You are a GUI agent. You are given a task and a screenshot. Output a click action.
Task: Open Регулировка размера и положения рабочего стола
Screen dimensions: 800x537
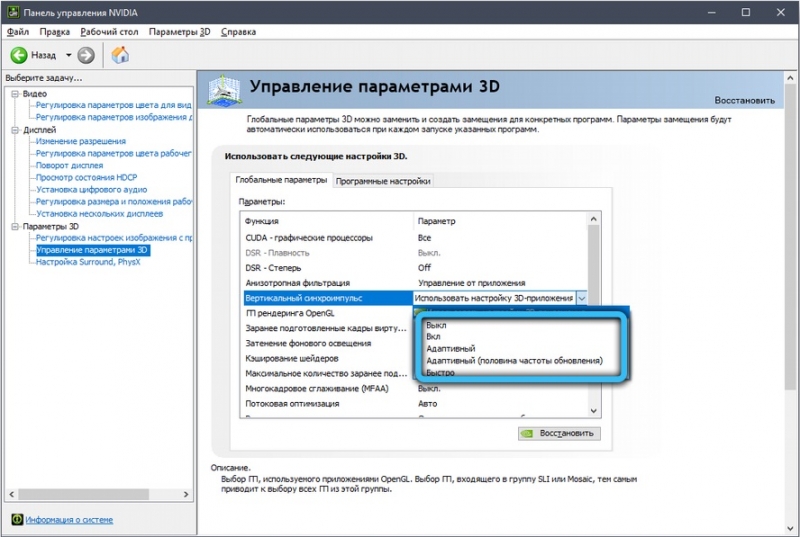pyautogui.click(x=114, y=201)
